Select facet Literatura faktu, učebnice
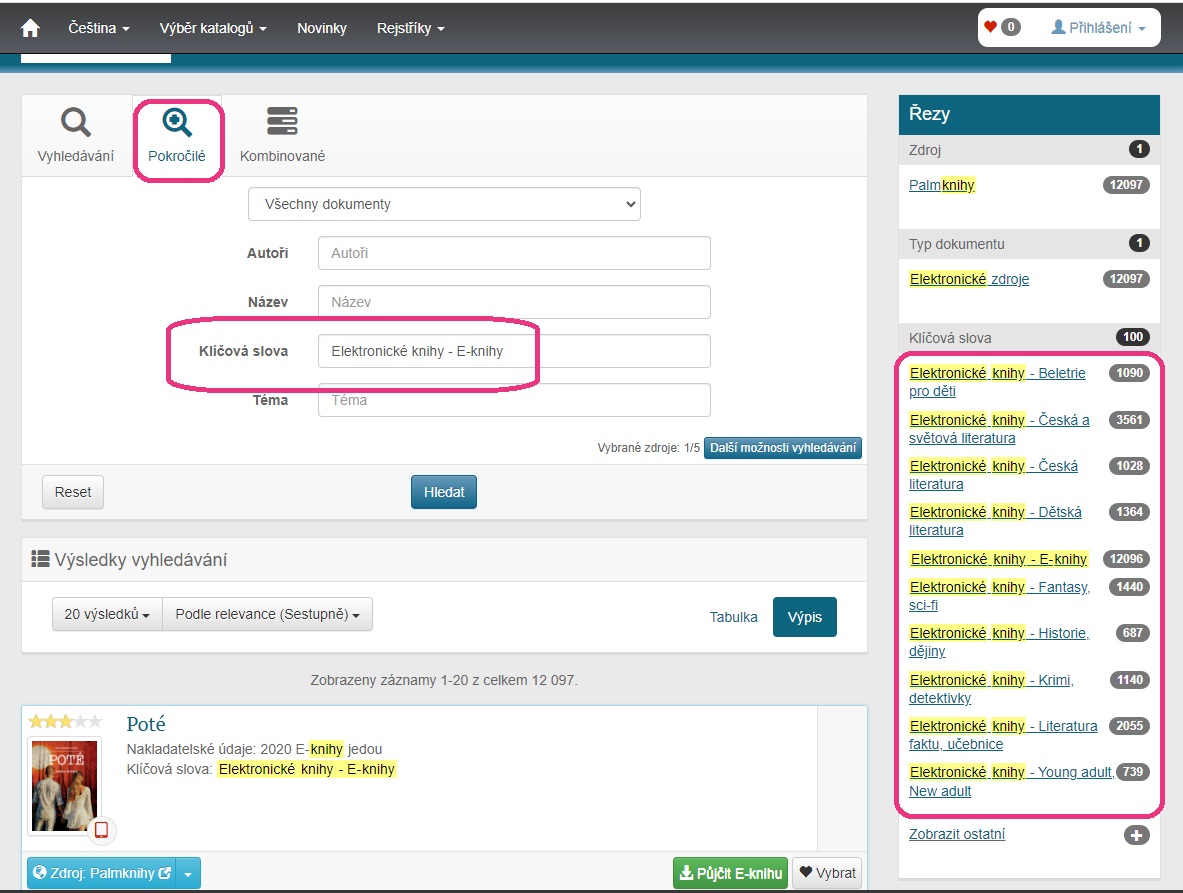The height and width of the screenshot is (893, 1183). (1003, 735)
